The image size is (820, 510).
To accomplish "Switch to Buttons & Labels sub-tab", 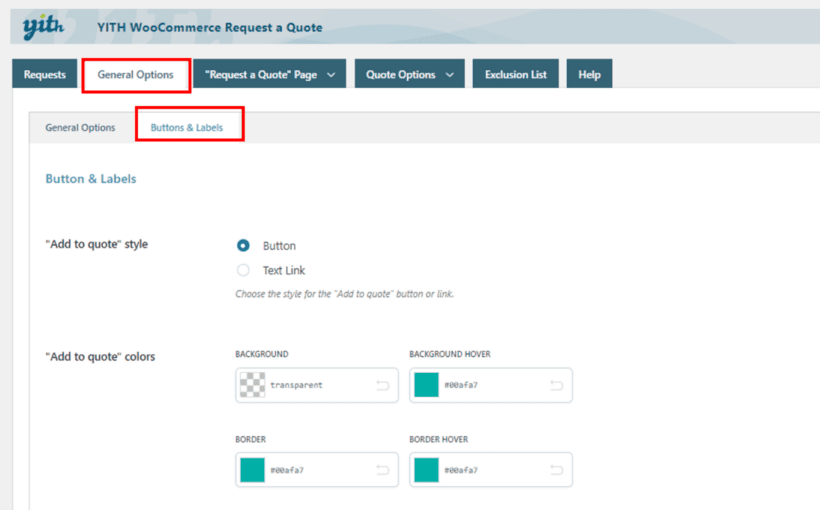I will [187, 128].
